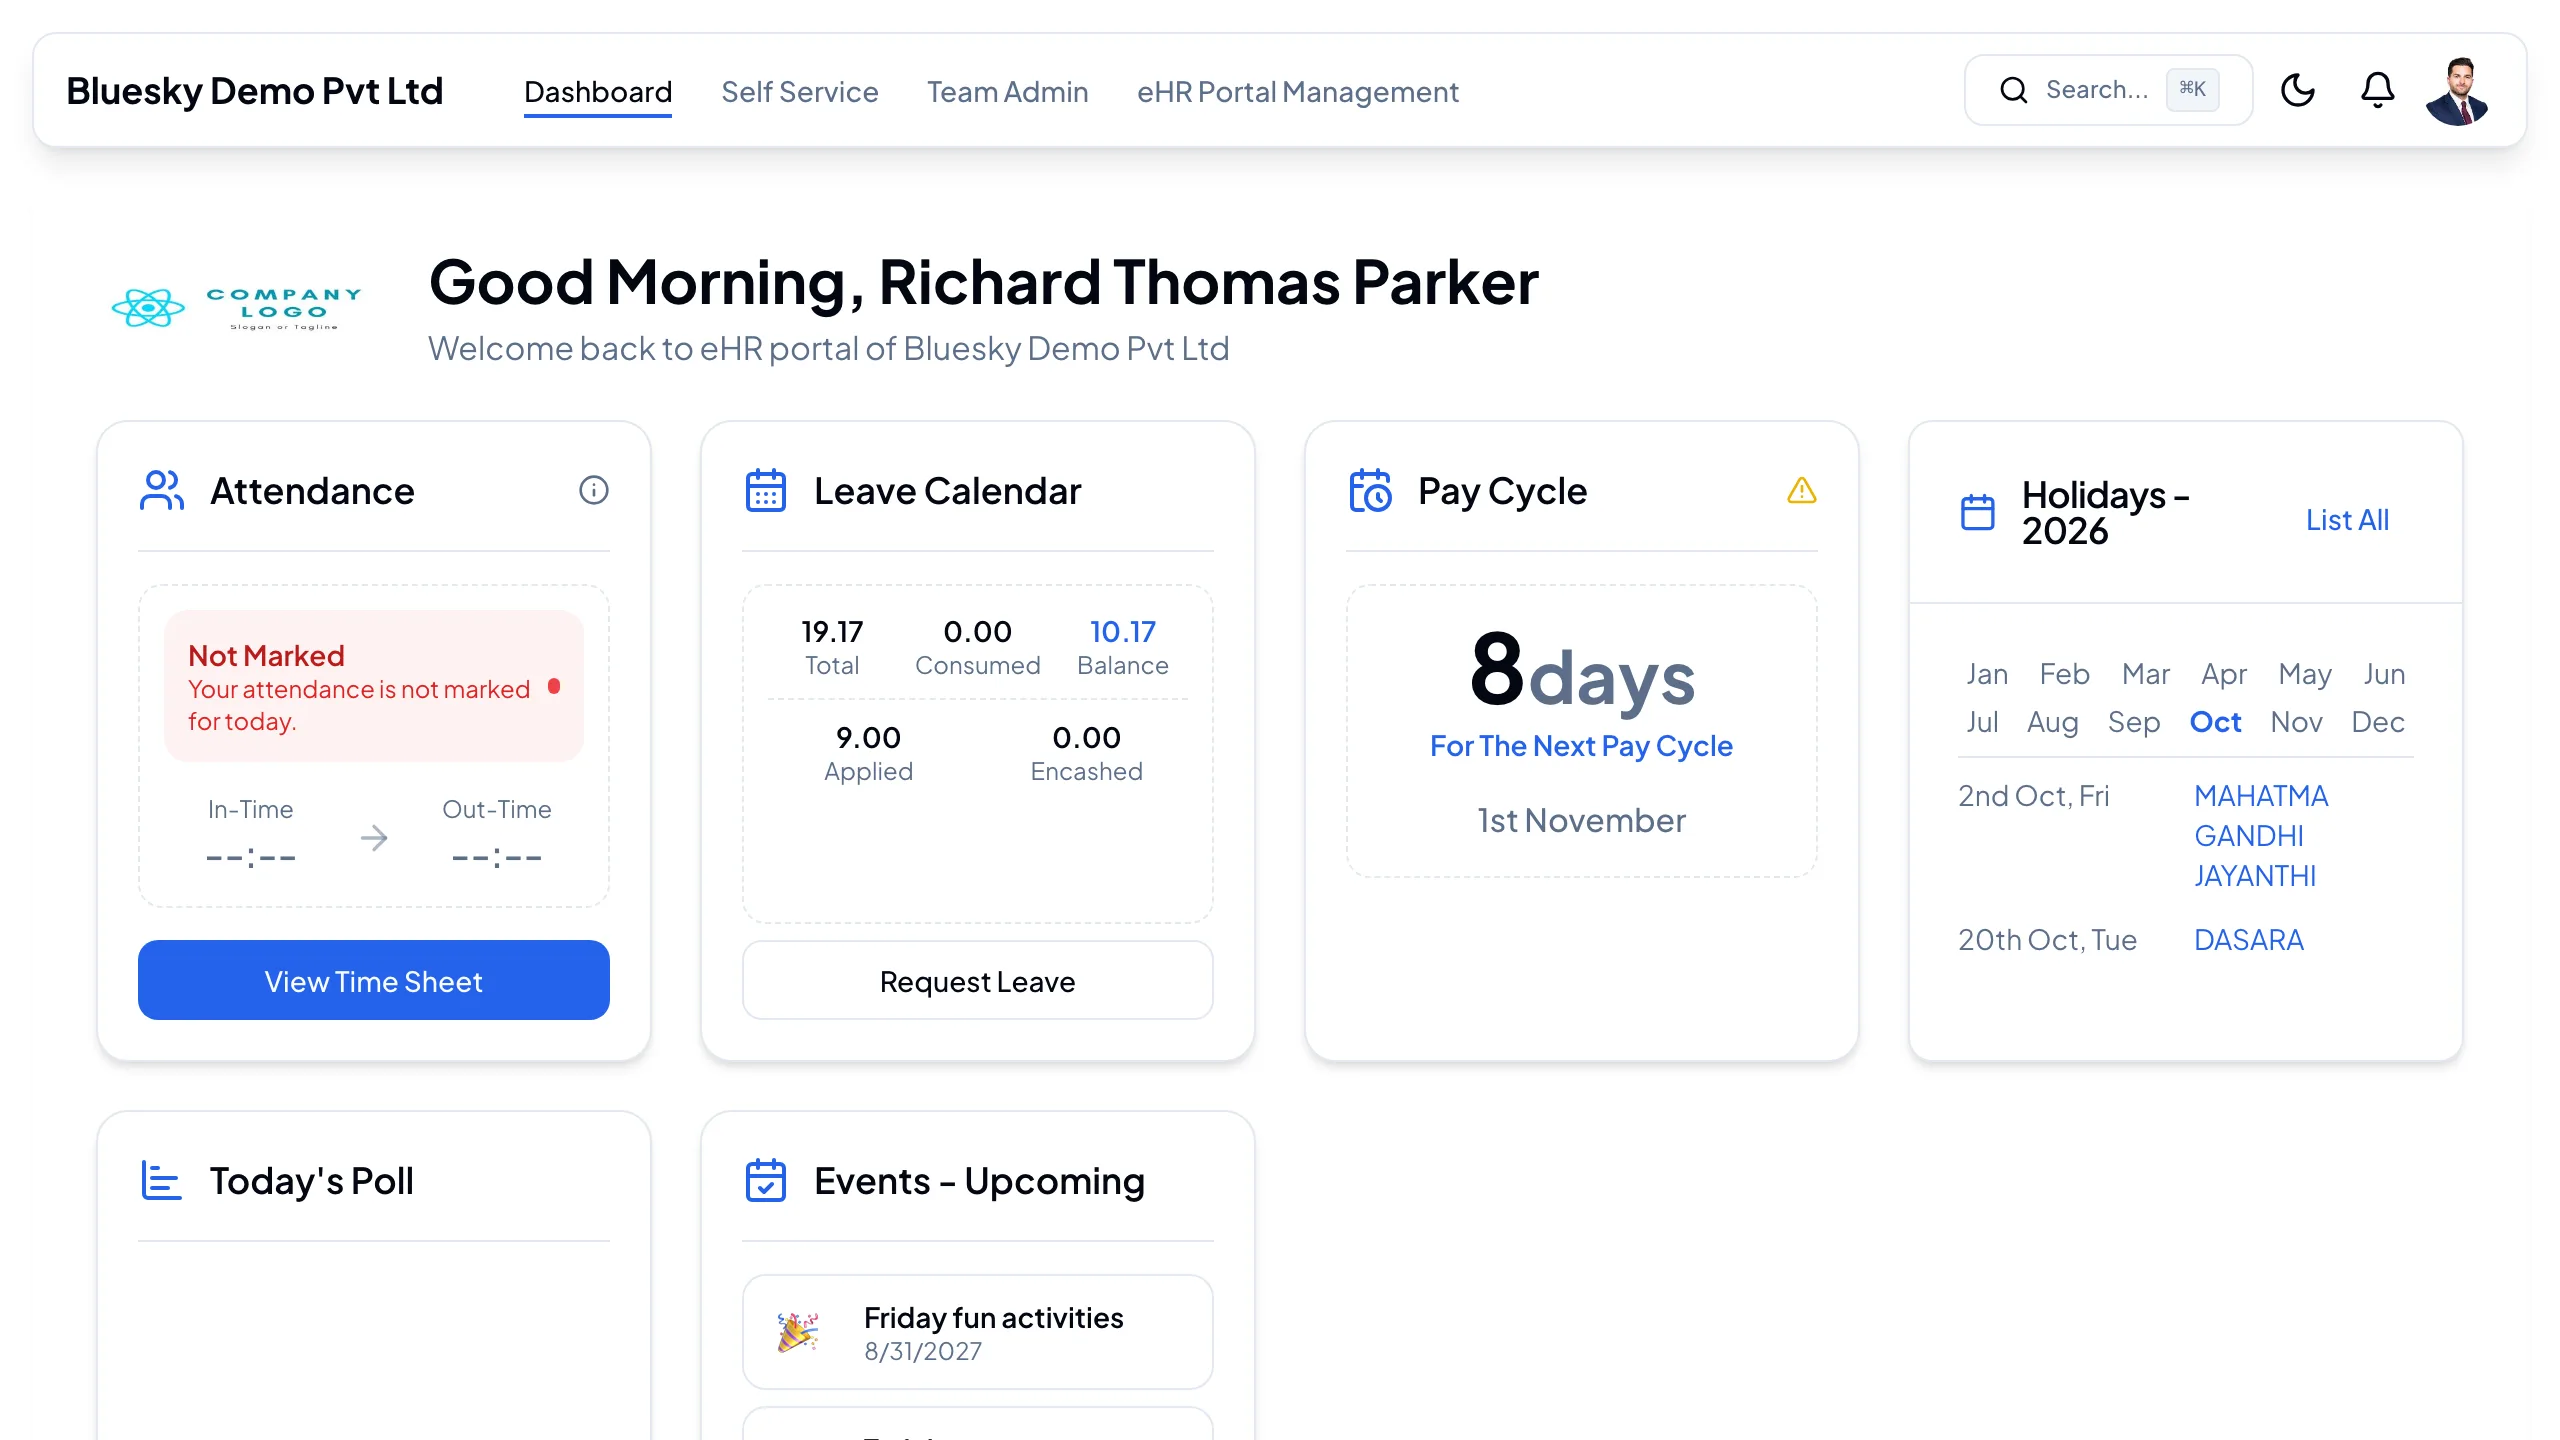The image size is (2560, 1440).
Task: Click the Today's Poll chart icon
Action: point(161,1180)
